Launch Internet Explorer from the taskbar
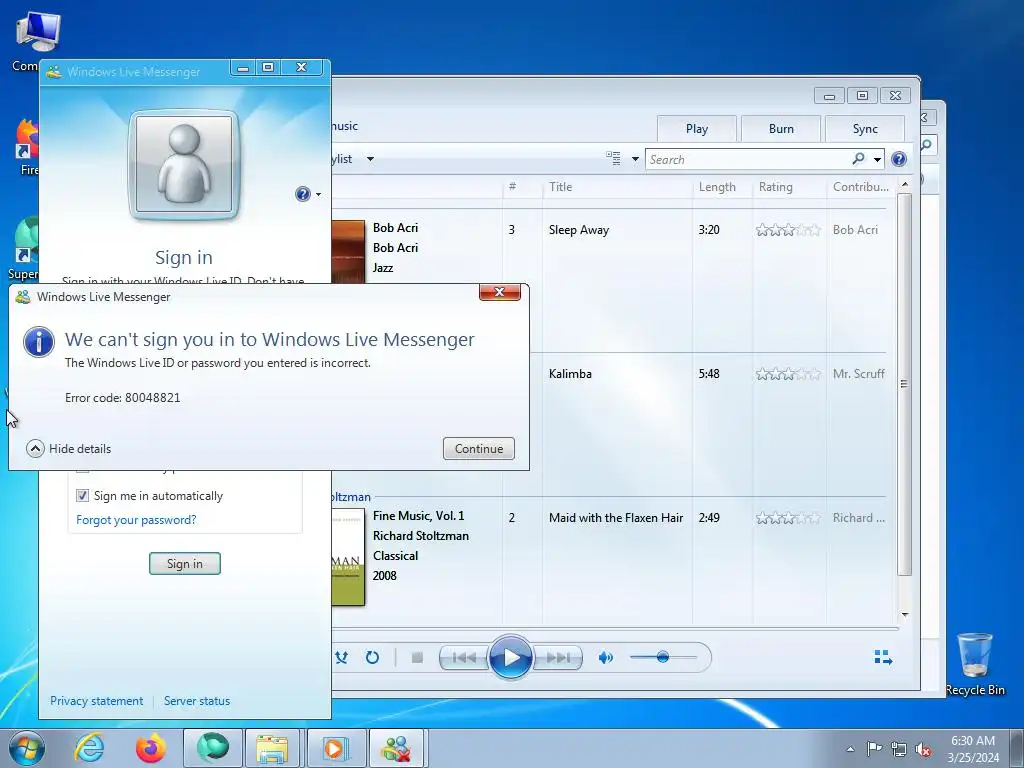This screenshot has height=768, width=1024. pyautogui.click(x=89, y=748)
